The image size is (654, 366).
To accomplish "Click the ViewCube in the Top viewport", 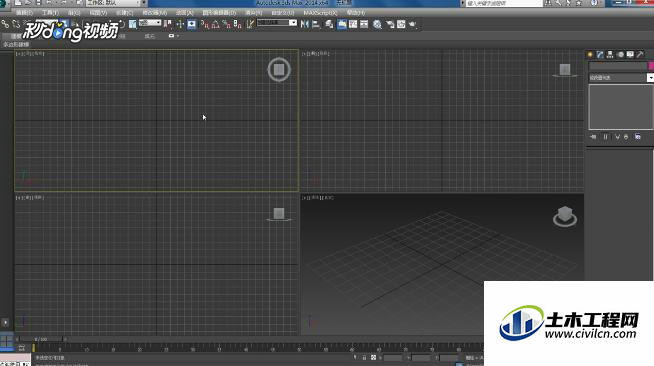I will pyautogui.click(x=279, y=70).
